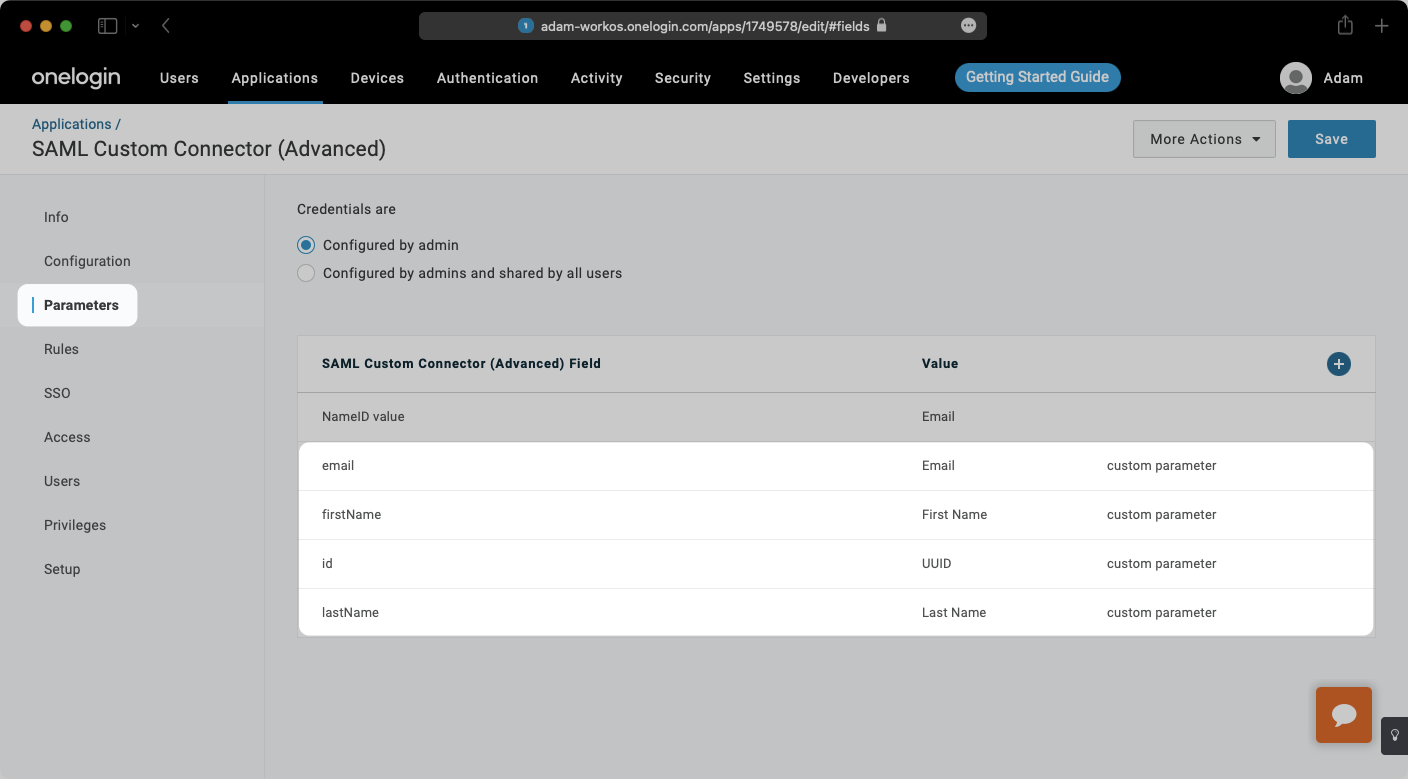Click the onelogin logo
Viewport: 1408px width, 779px height.
[76, 77]
